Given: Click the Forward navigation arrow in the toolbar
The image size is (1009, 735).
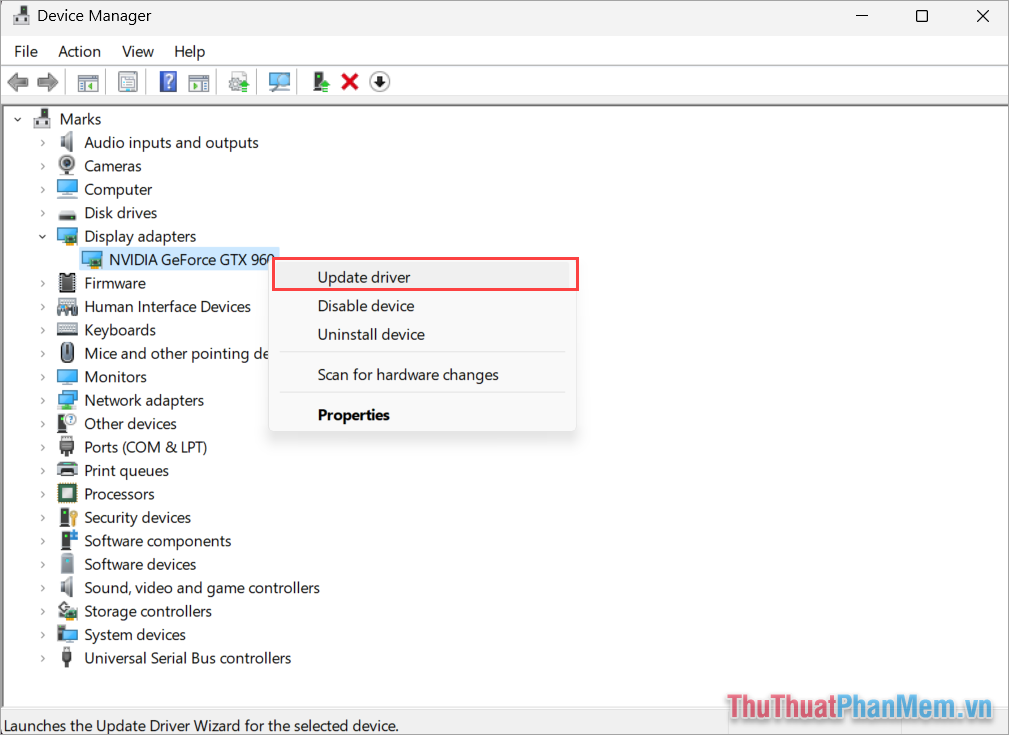Looking at the screenshot, I should [47, 81].
